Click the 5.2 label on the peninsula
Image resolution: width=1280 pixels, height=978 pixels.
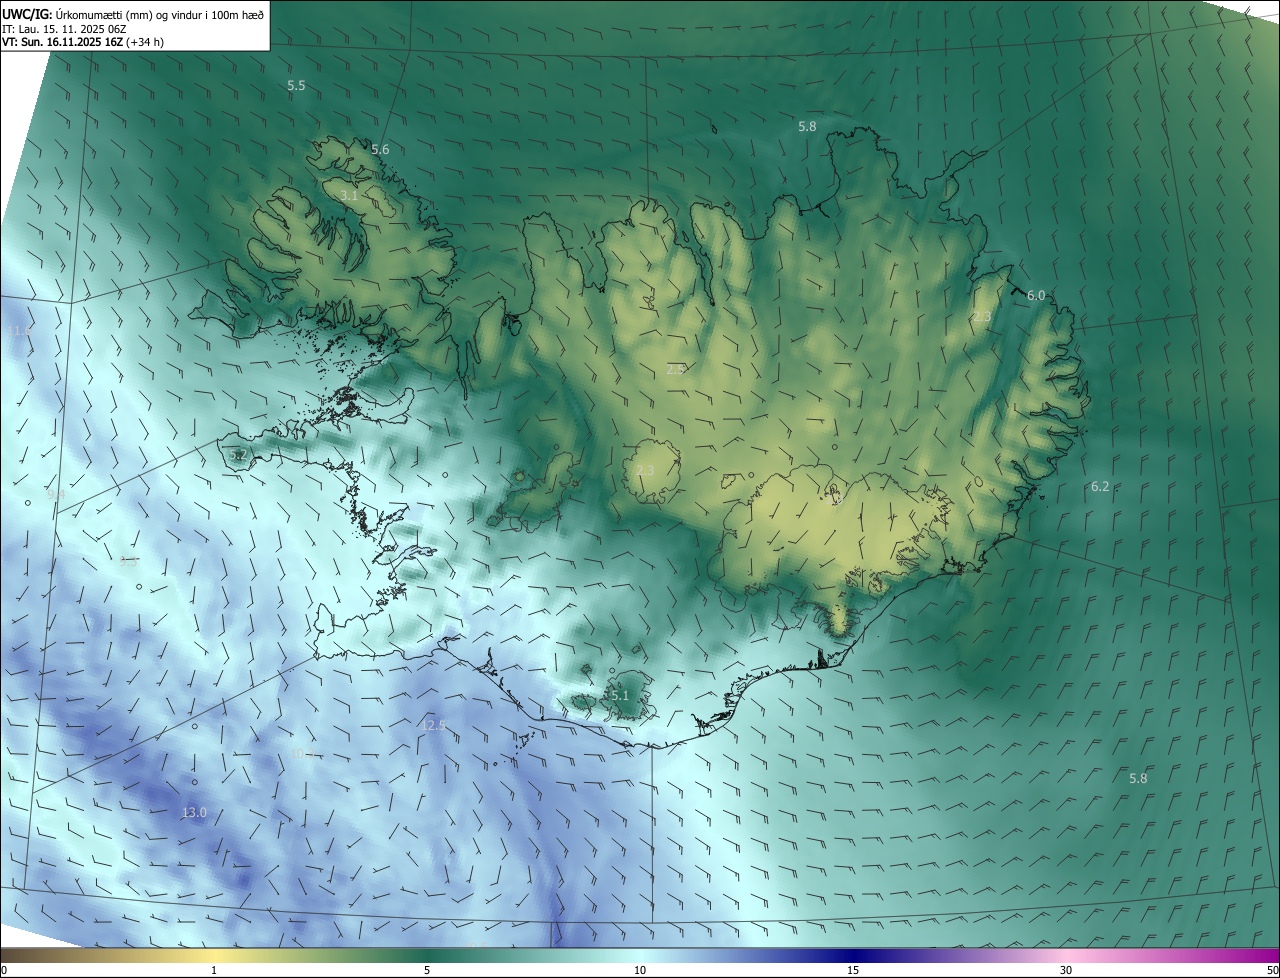(238, 455)
